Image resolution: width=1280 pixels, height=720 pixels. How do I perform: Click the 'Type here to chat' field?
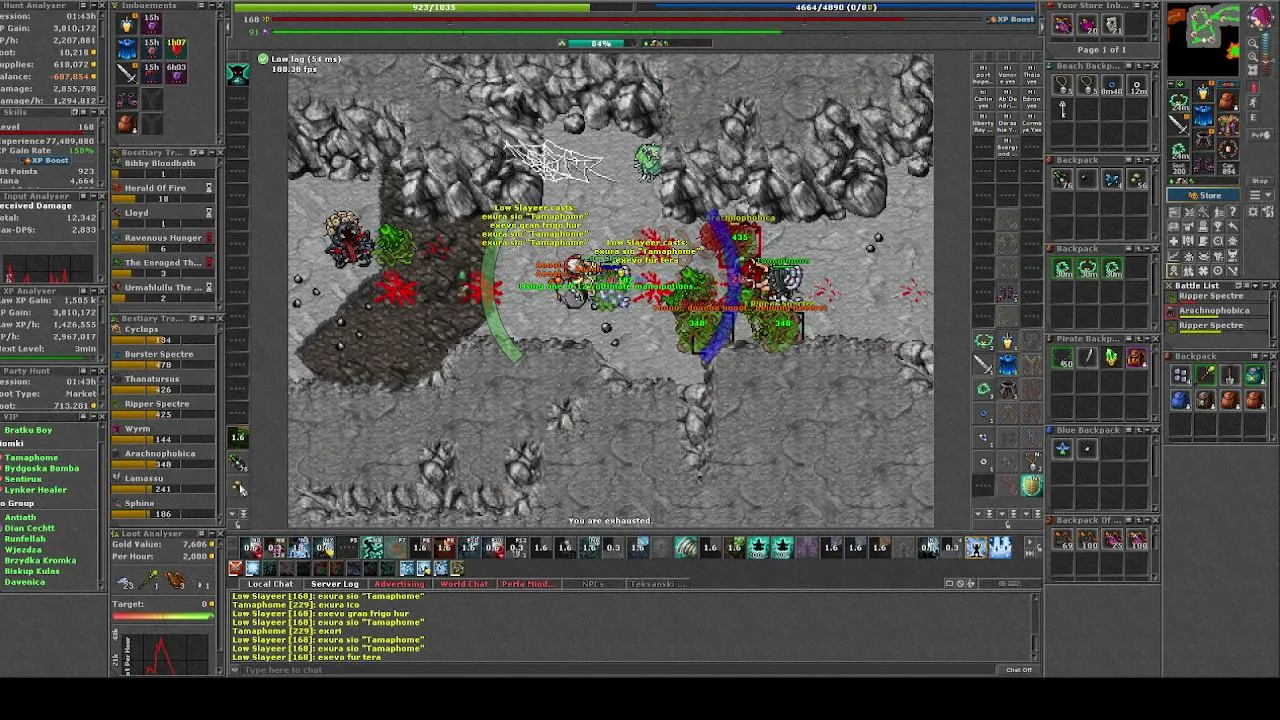pyautogui.click(x=618, y=670)
